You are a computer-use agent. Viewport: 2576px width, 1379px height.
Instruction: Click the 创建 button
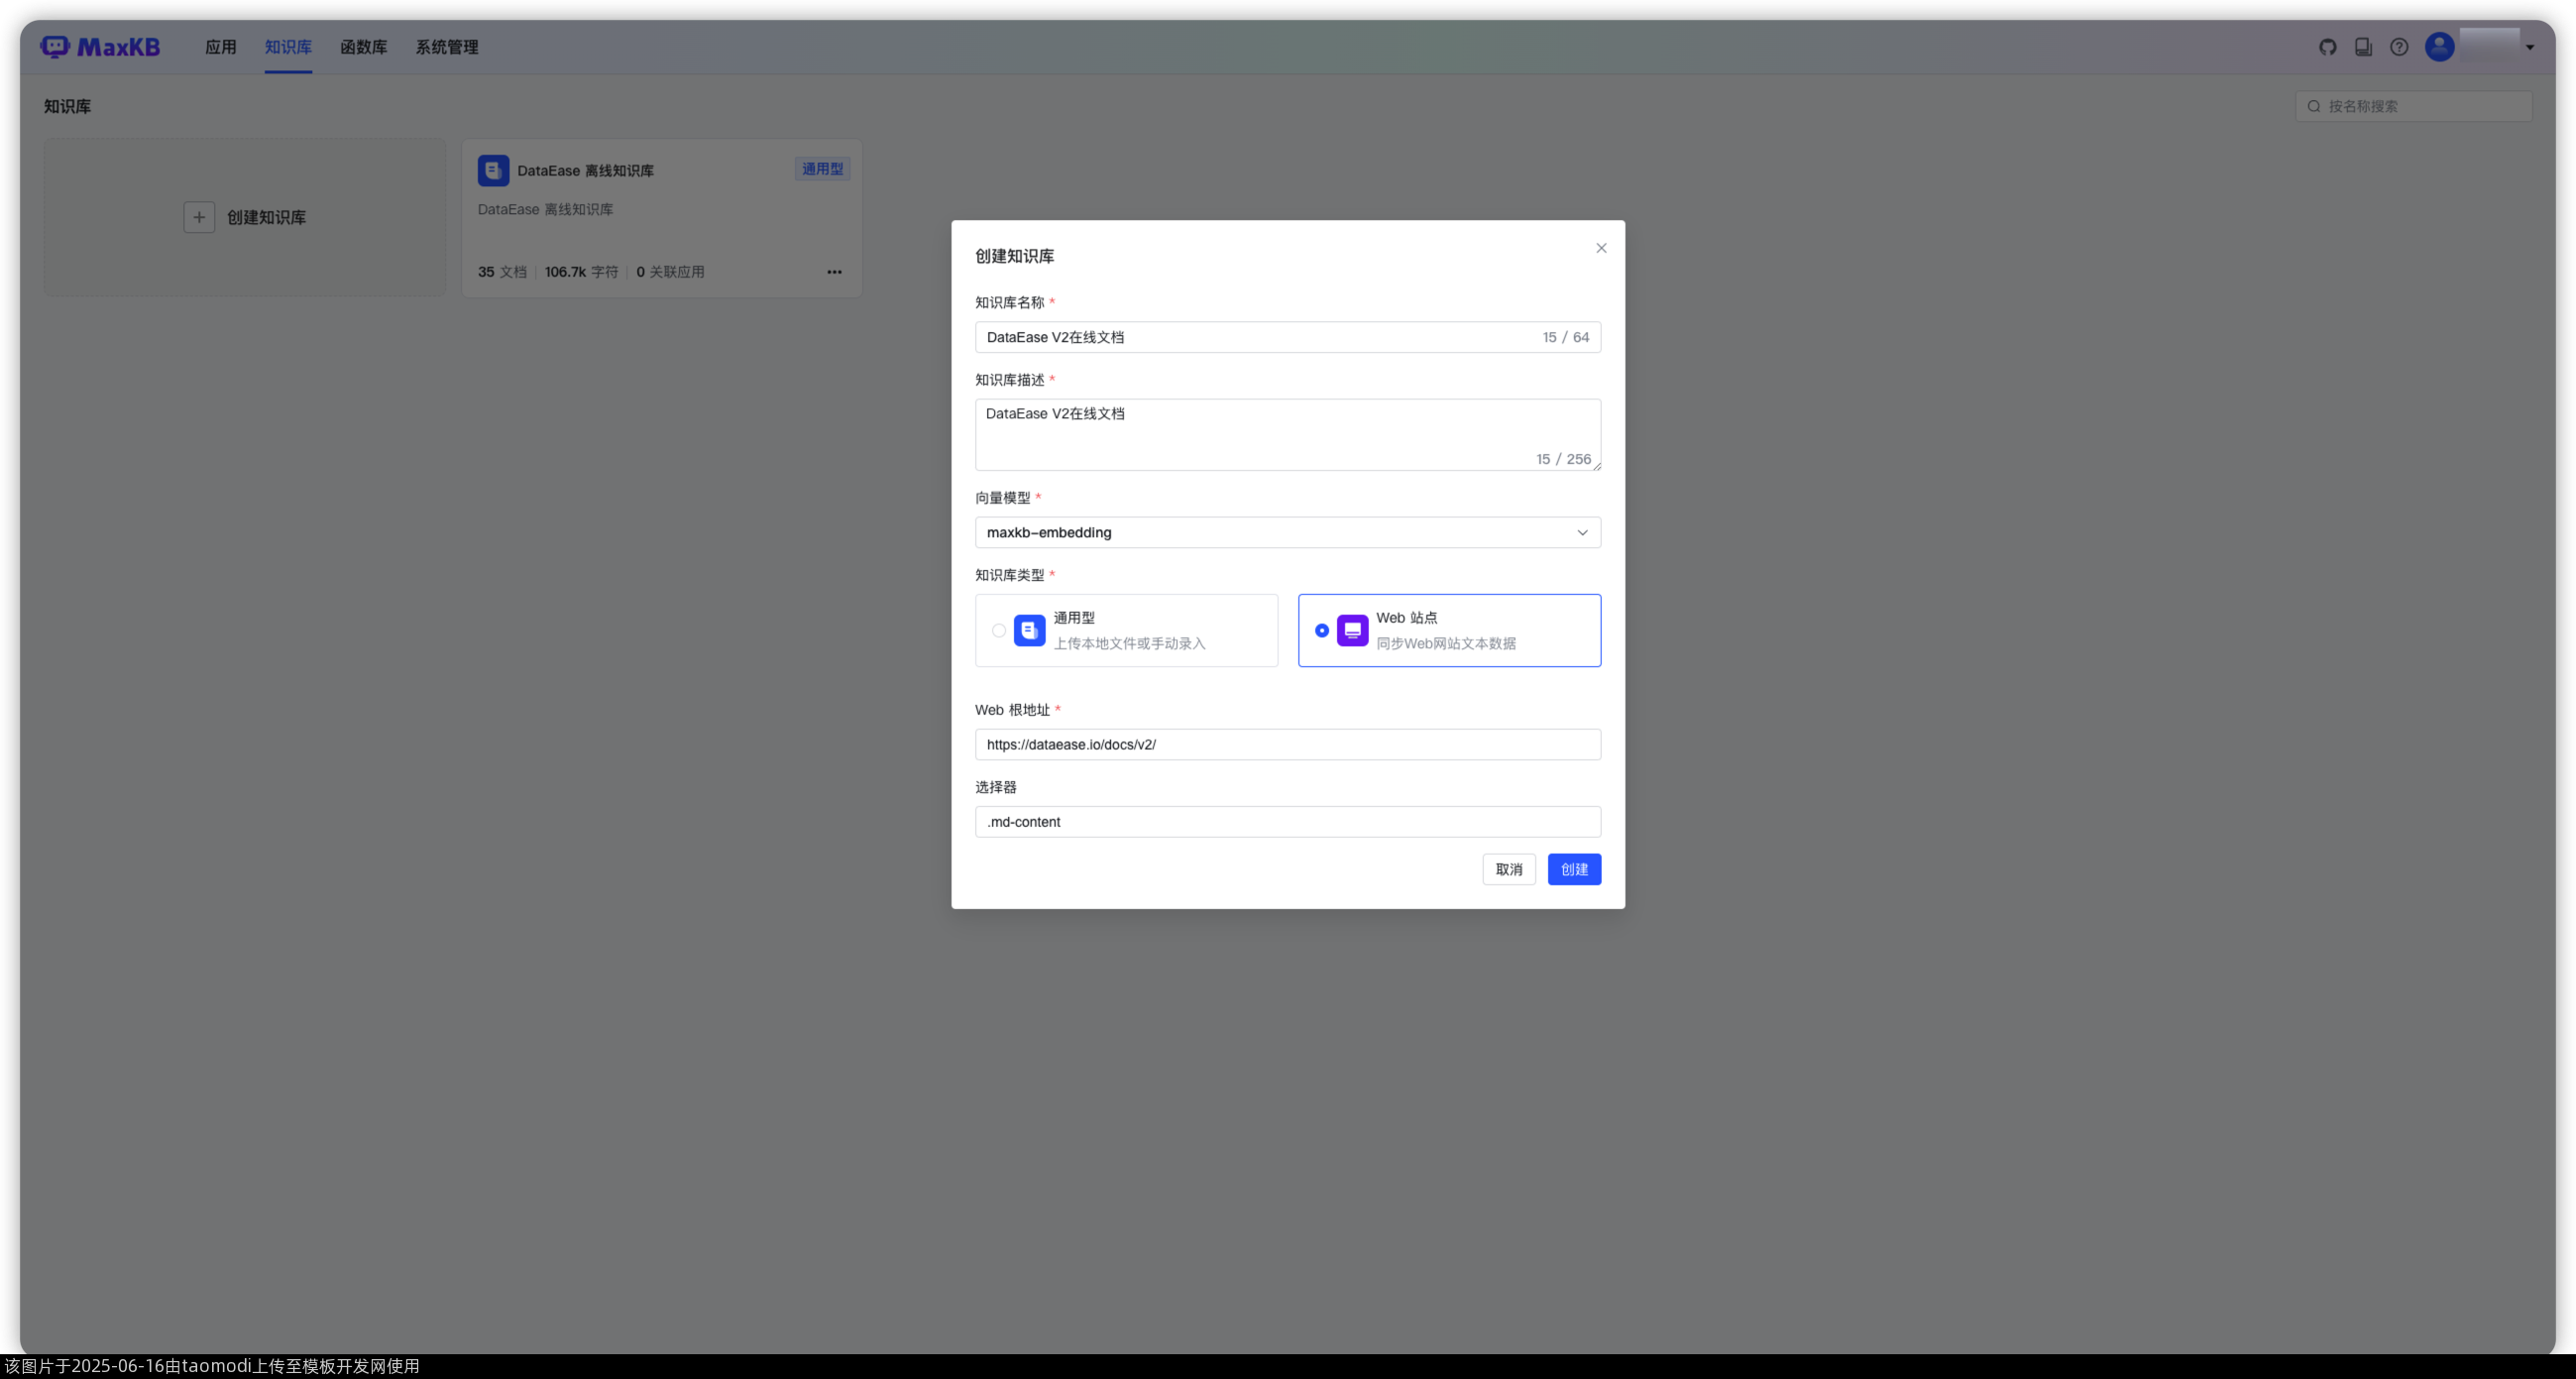click(x=1574, y=869)
